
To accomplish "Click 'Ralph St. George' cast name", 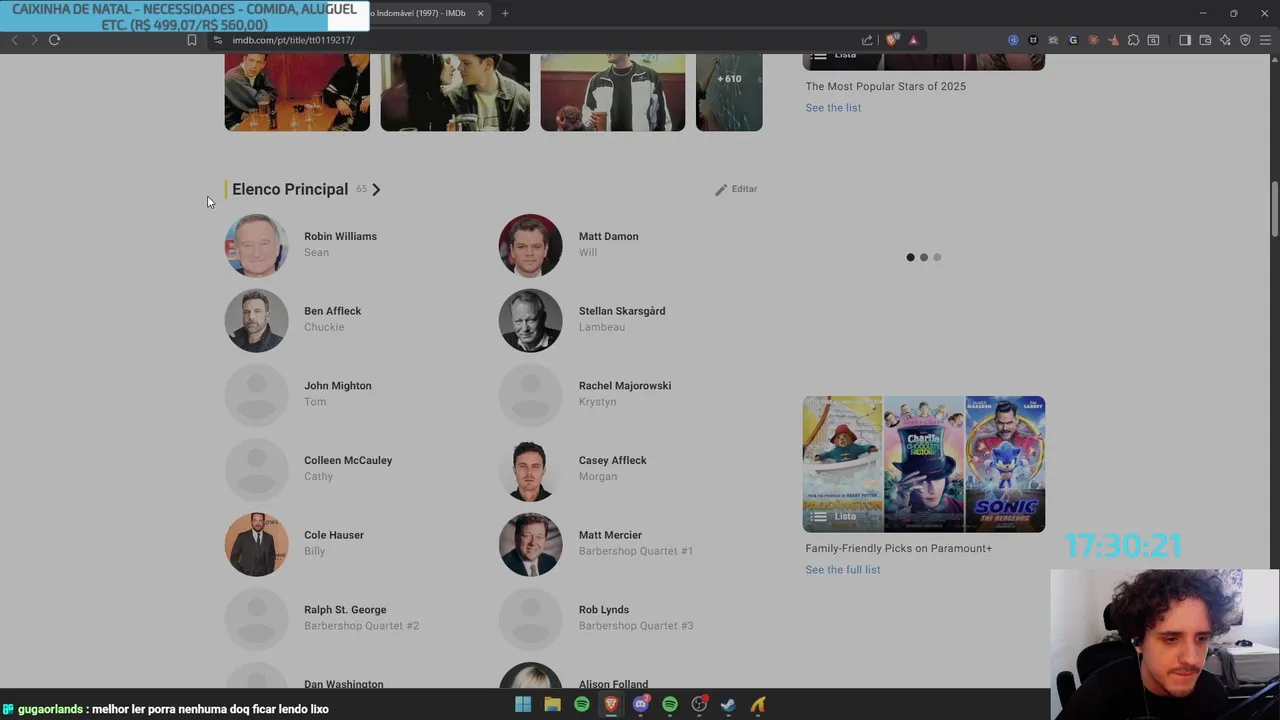I will point(345,610).
